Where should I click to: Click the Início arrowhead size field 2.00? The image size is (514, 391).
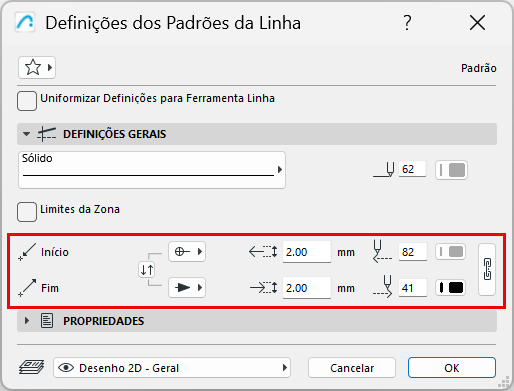pos(307,252)
